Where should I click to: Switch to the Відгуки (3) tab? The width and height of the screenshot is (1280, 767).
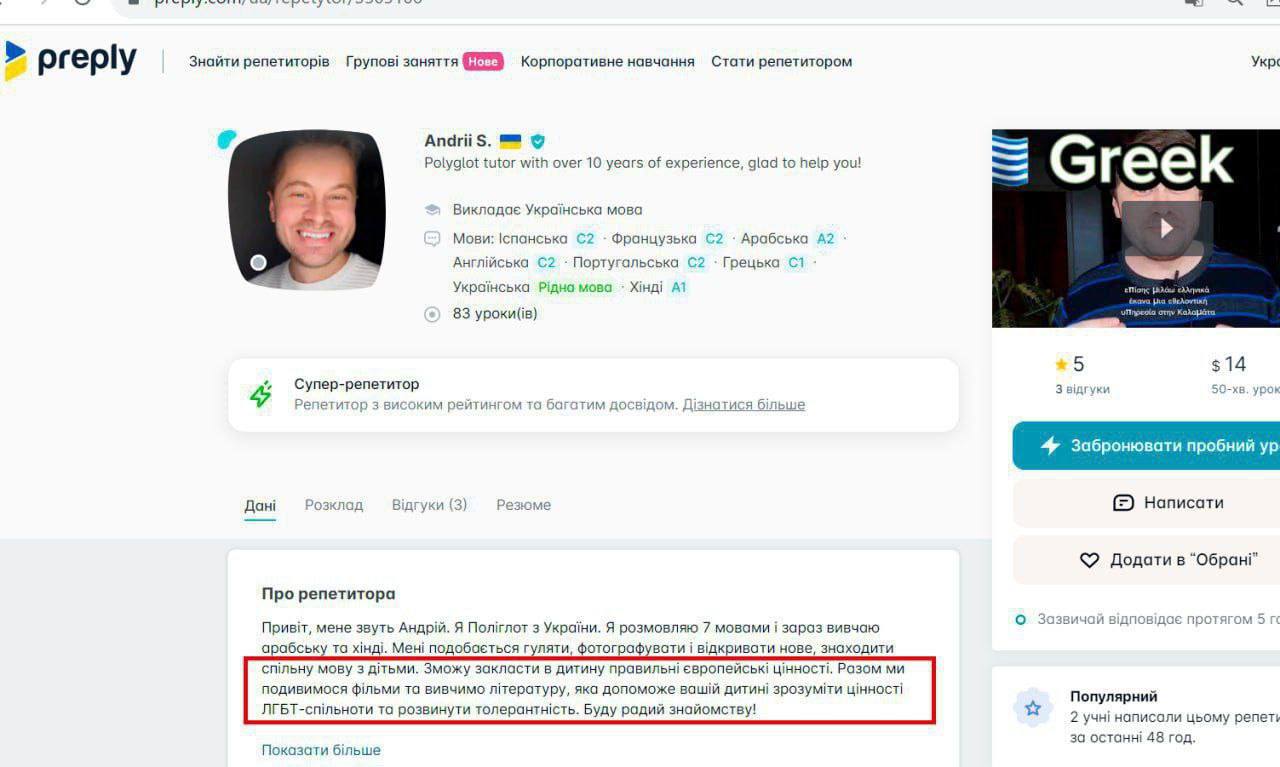pos(429,505)
